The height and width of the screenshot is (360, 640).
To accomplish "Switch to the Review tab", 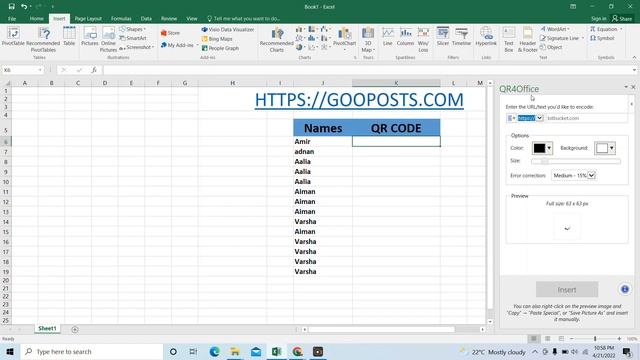I will pyautogui.click(x=169, y=18).
